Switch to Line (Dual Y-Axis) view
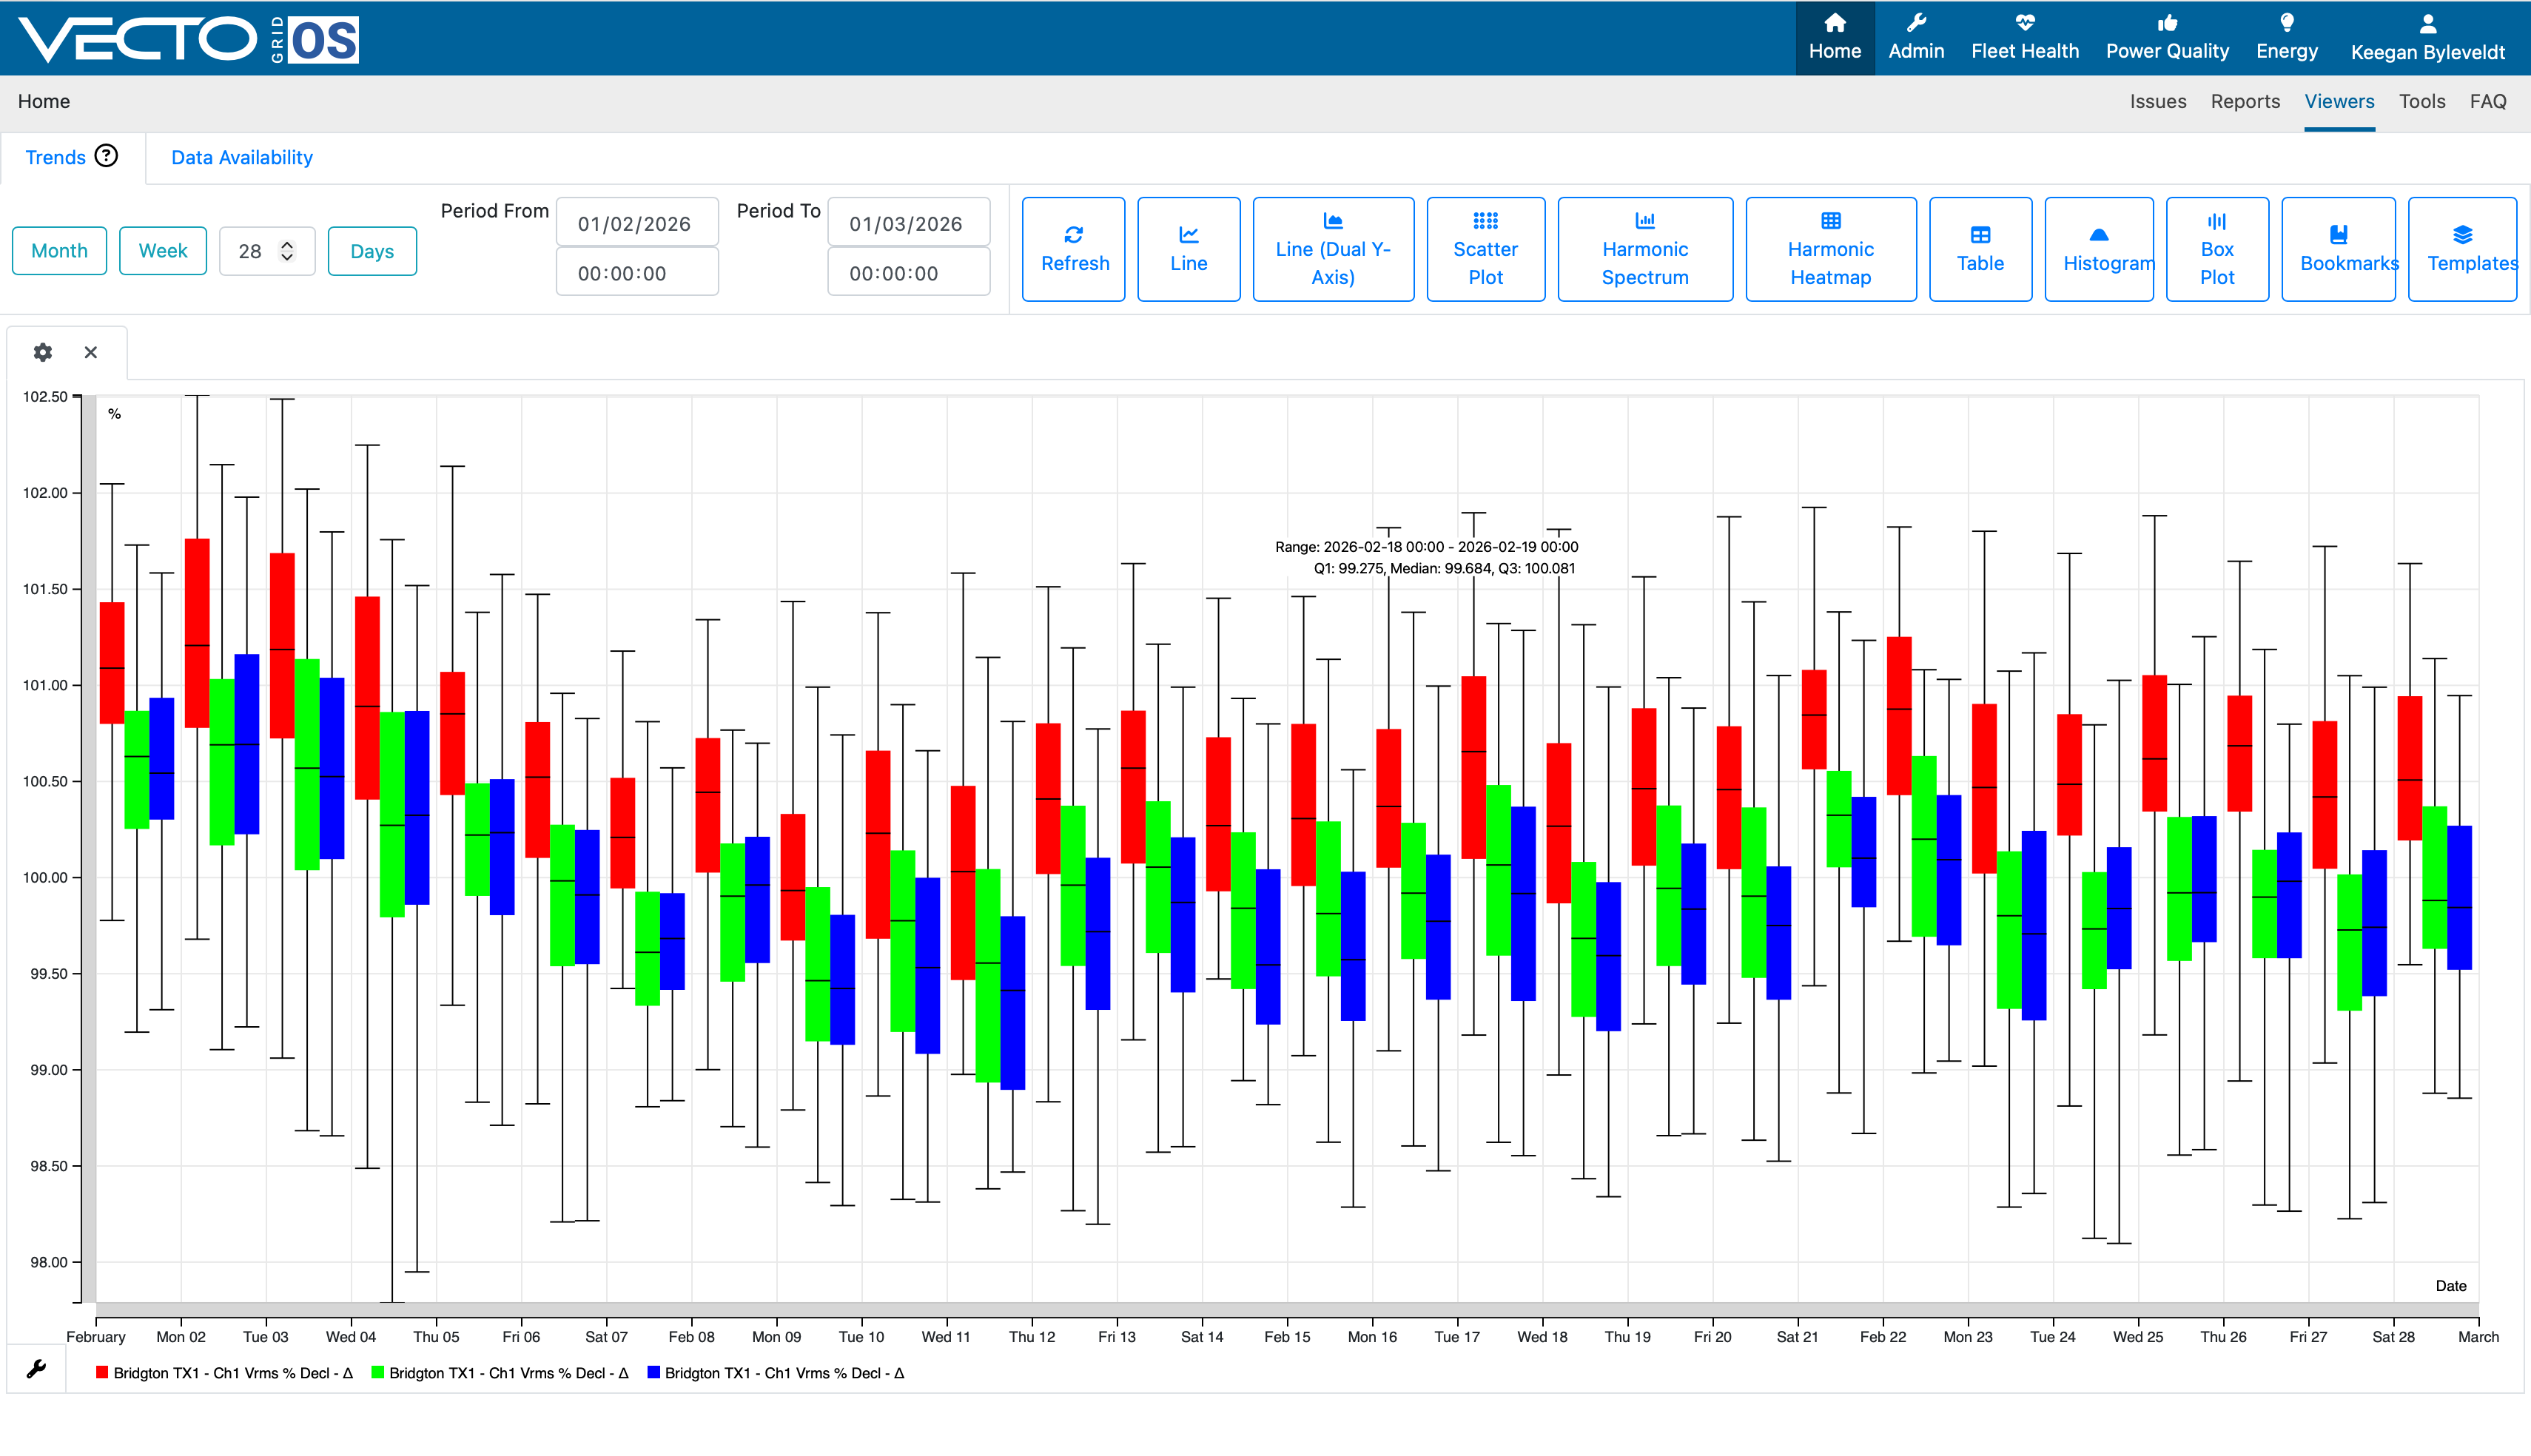 [1333, 249]
